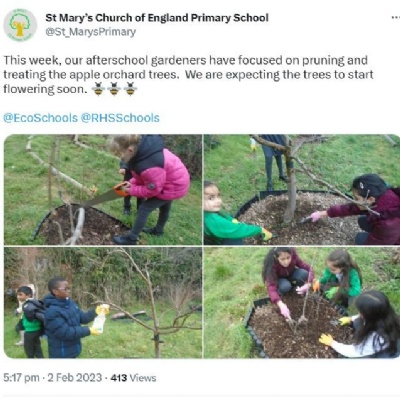Open photo of children mulching around a tree trunk

click(302, 190)
